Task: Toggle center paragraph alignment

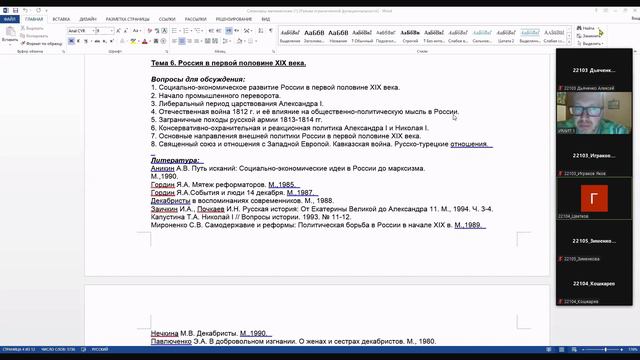Action: tap(182, 41)
